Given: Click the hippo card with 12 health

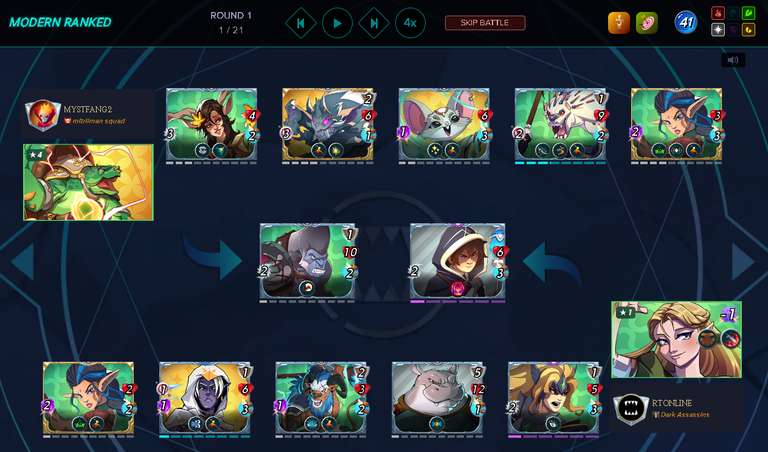Looking at the screenshot, I should pos(437,399).
